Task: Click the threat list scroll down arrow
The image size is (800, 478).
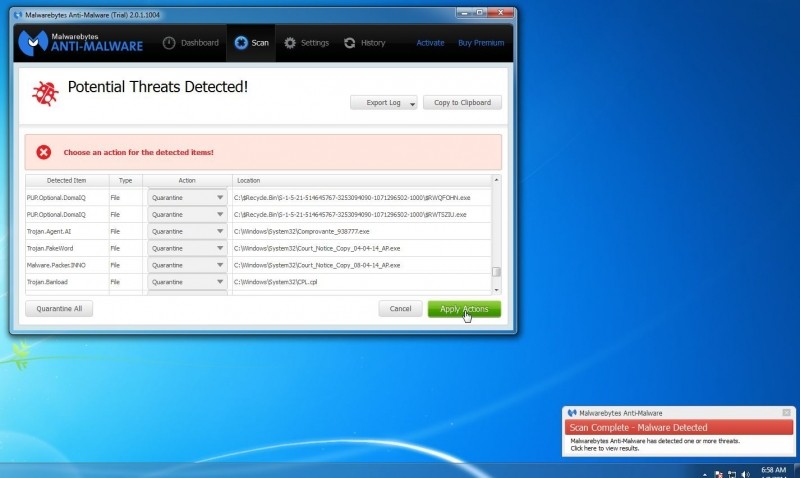Action: click(496, 290)
